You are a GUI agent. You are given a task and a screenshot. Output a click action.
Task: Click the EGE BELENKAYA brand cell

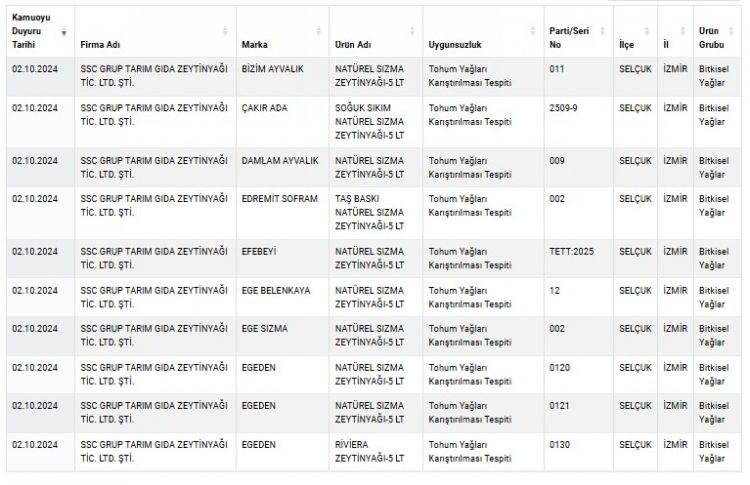[x=275, y=290]
